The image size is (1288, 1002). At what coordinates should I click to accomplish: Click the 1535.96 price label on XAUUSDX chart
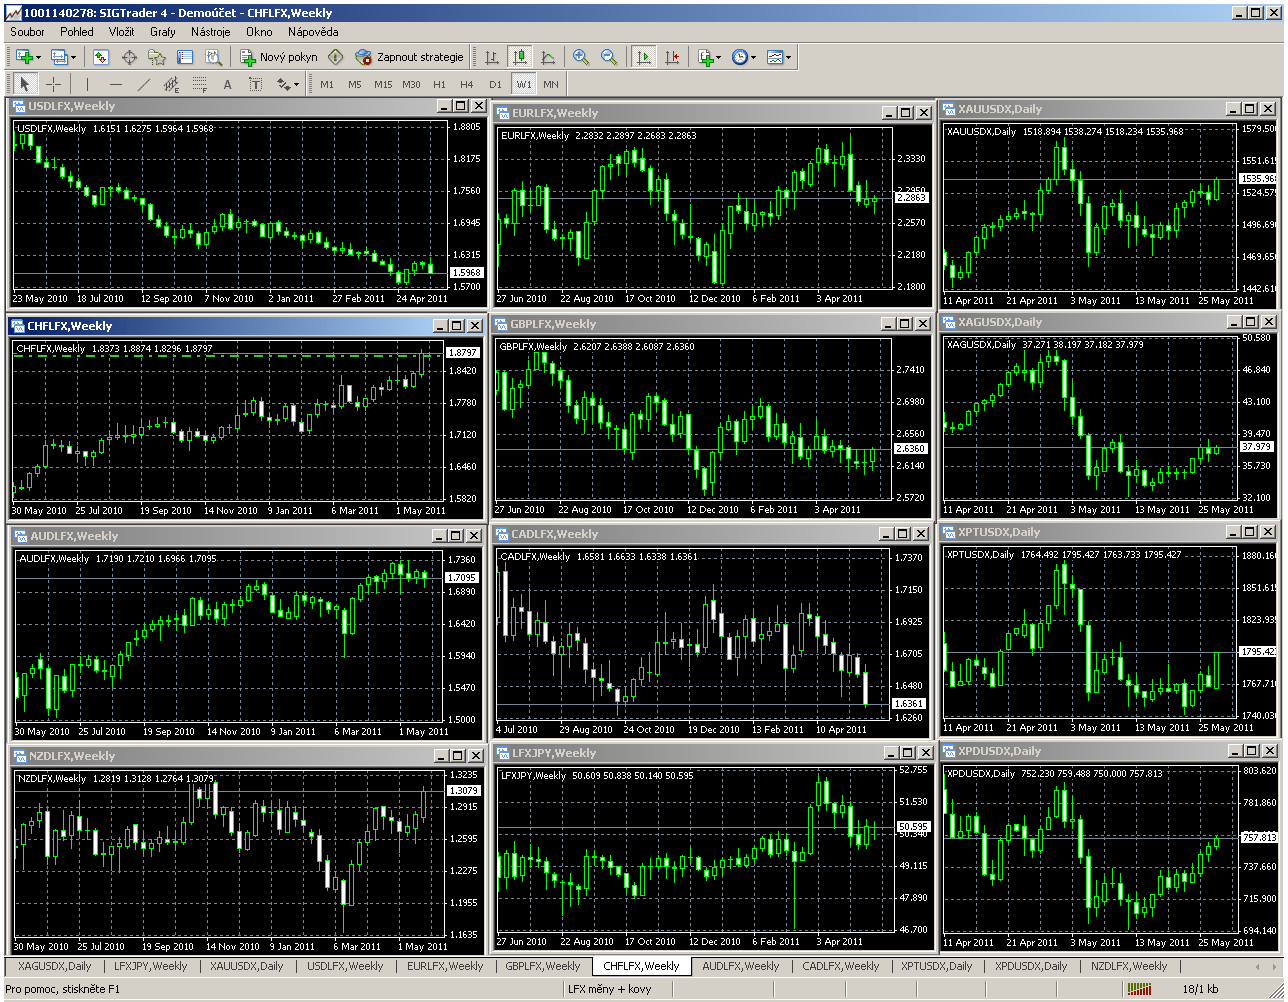pos(1258,179)
